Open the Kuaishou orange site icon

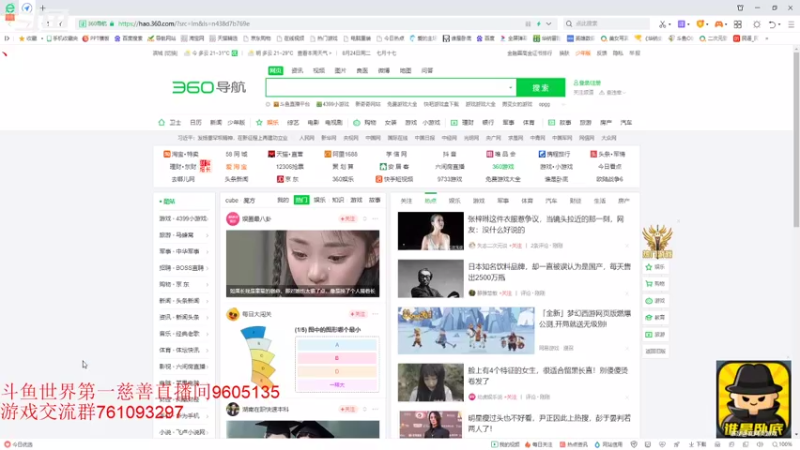click(x=379, y=179)
